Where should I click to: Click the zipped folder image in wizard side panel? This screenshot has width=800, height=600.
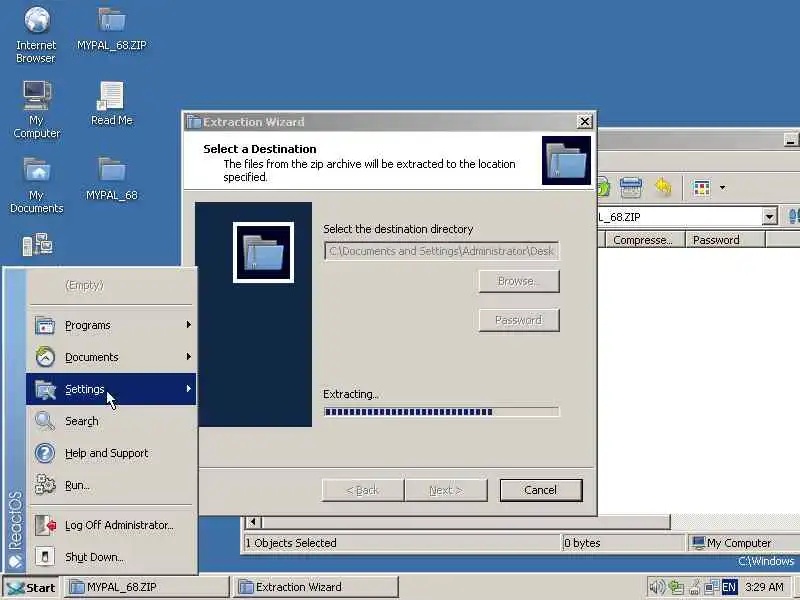point(263,252)
